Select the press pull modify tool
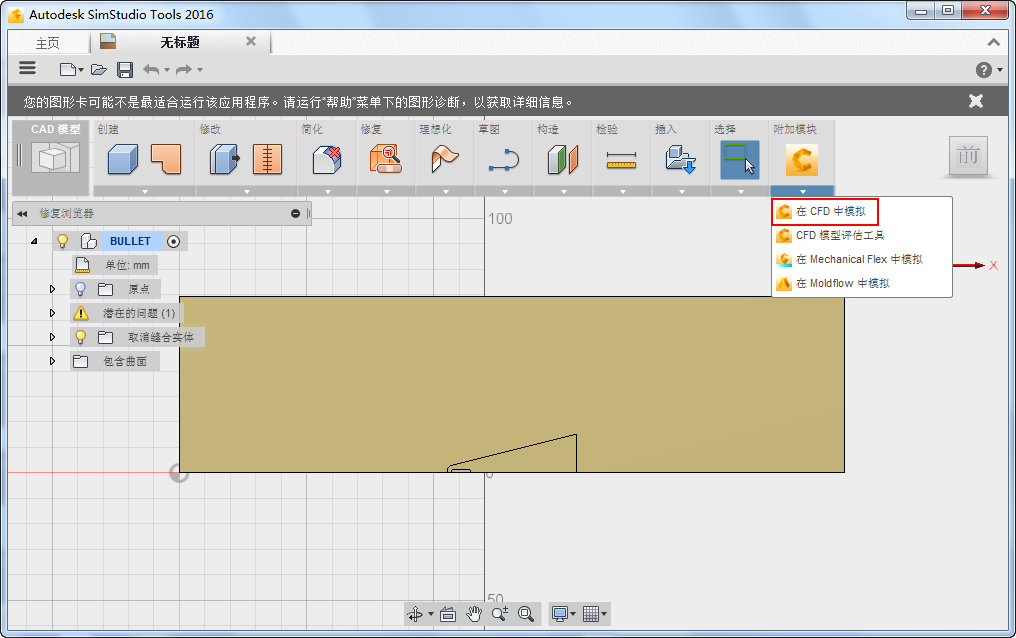The image size is (1016, 638). (224, 159)
